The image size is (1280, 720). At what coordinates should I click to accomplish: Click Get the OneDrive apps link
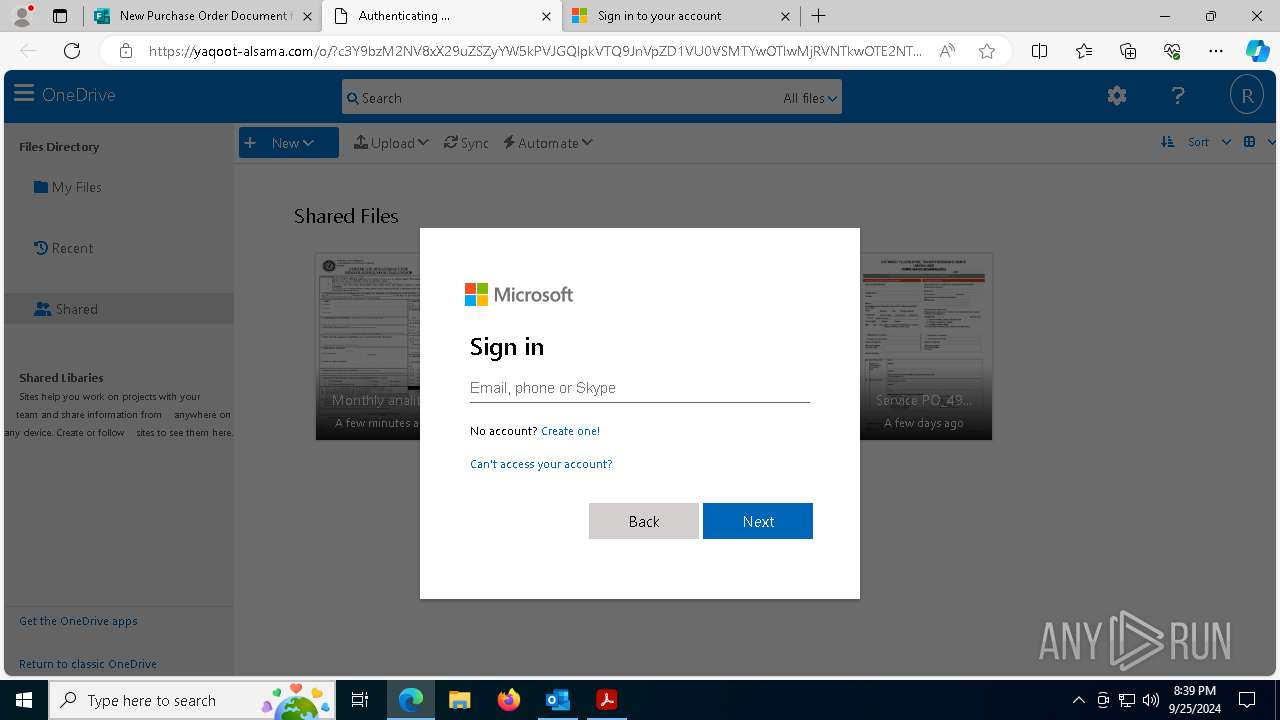point(78,621)
